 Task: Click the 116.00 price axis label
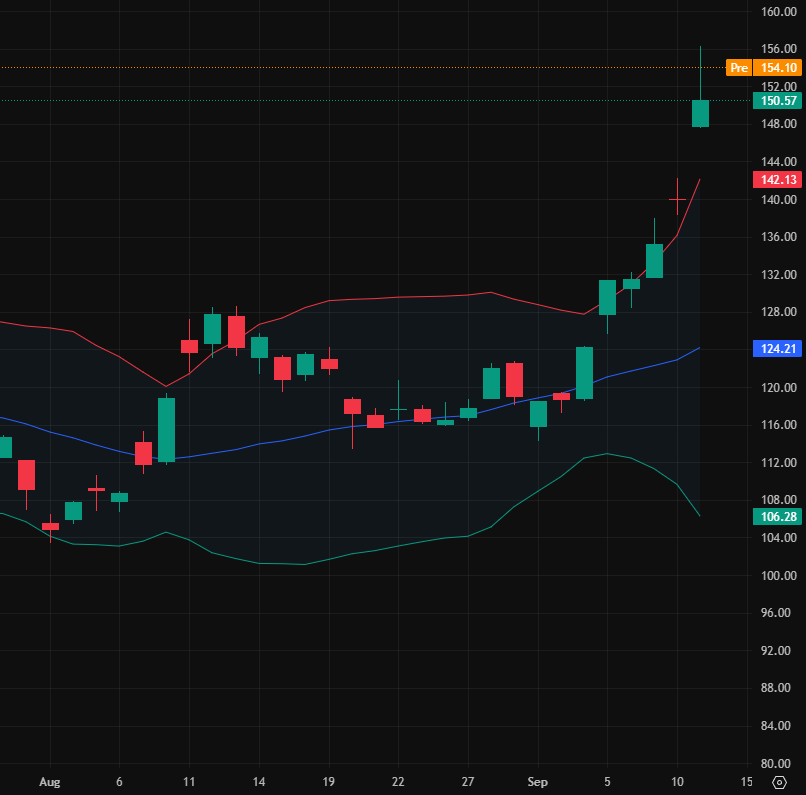coord(779,425)
